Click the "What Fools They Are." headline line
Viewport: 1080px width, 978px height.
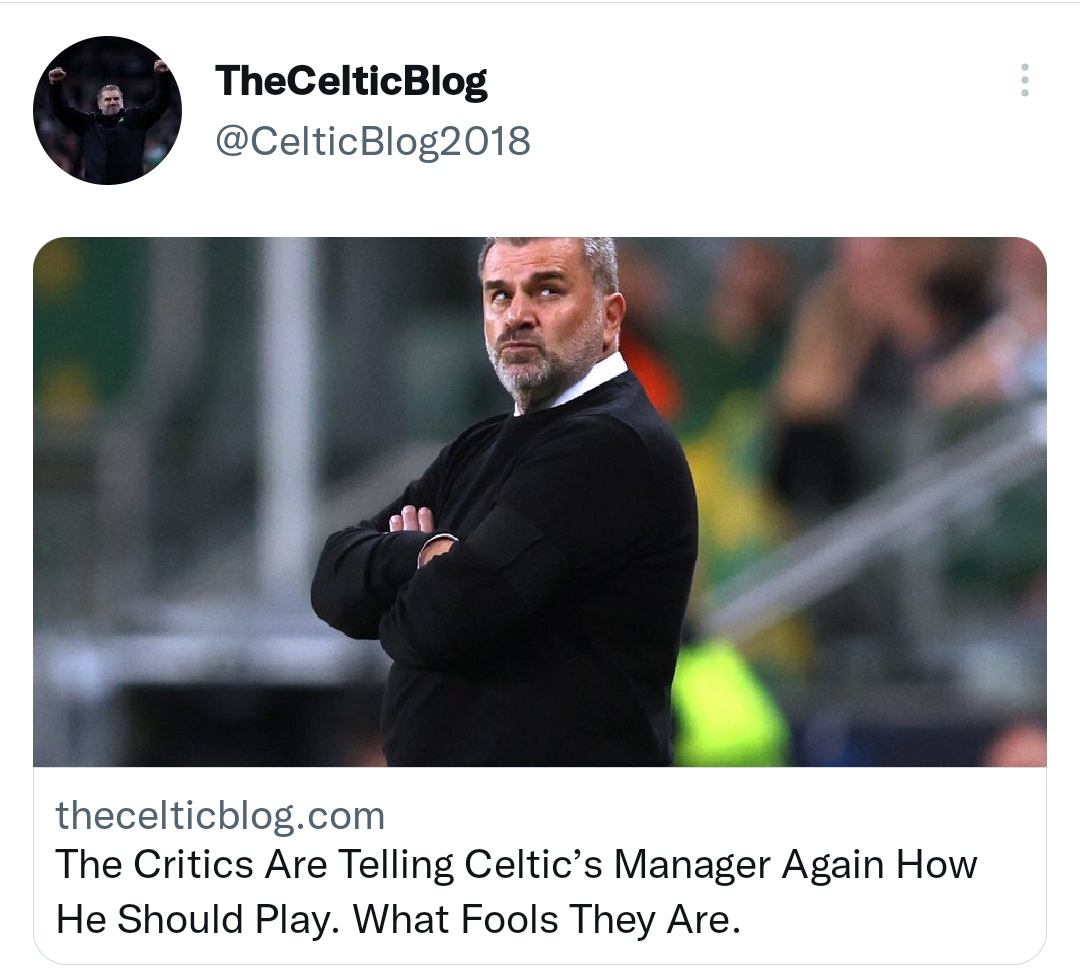546,919
